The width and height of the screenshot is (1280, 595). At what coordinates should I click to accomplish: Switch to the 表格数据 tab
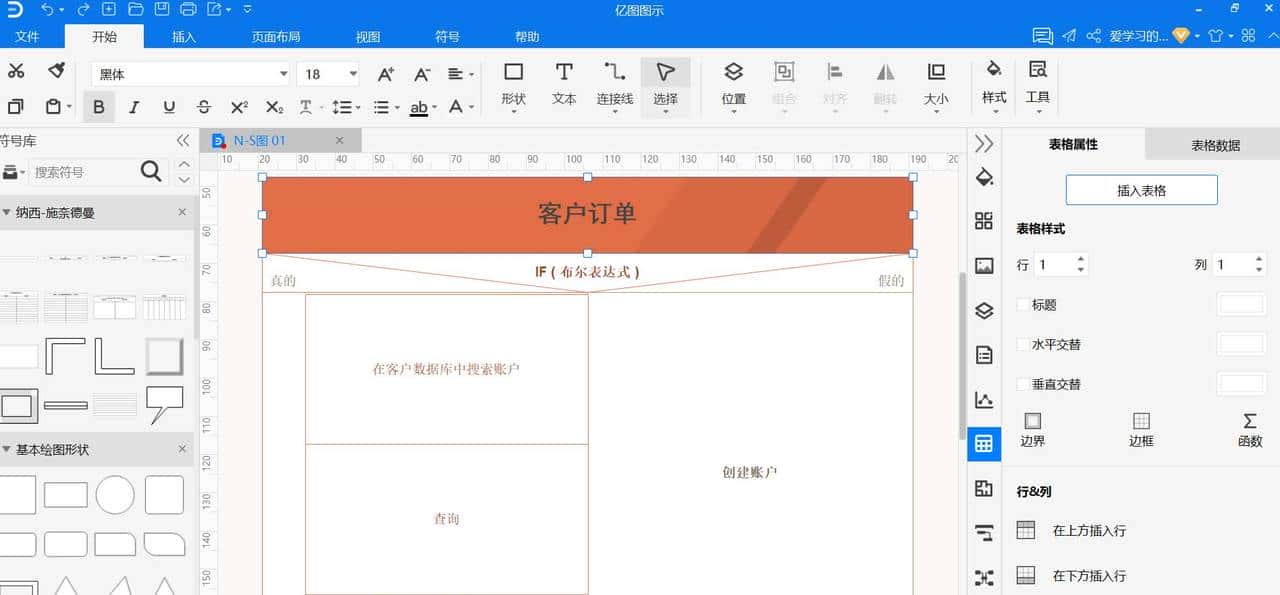(1214, 144)
